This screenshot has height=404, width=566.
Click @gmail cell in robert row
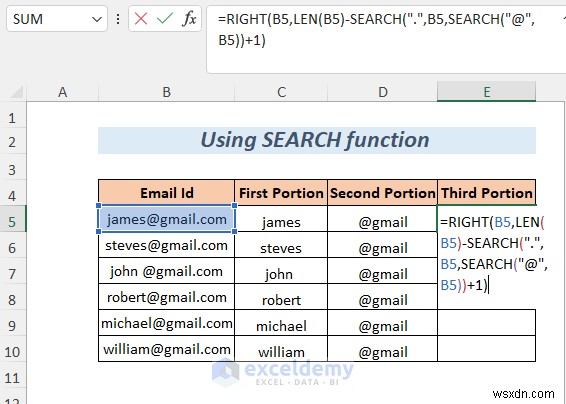(383, 297)
